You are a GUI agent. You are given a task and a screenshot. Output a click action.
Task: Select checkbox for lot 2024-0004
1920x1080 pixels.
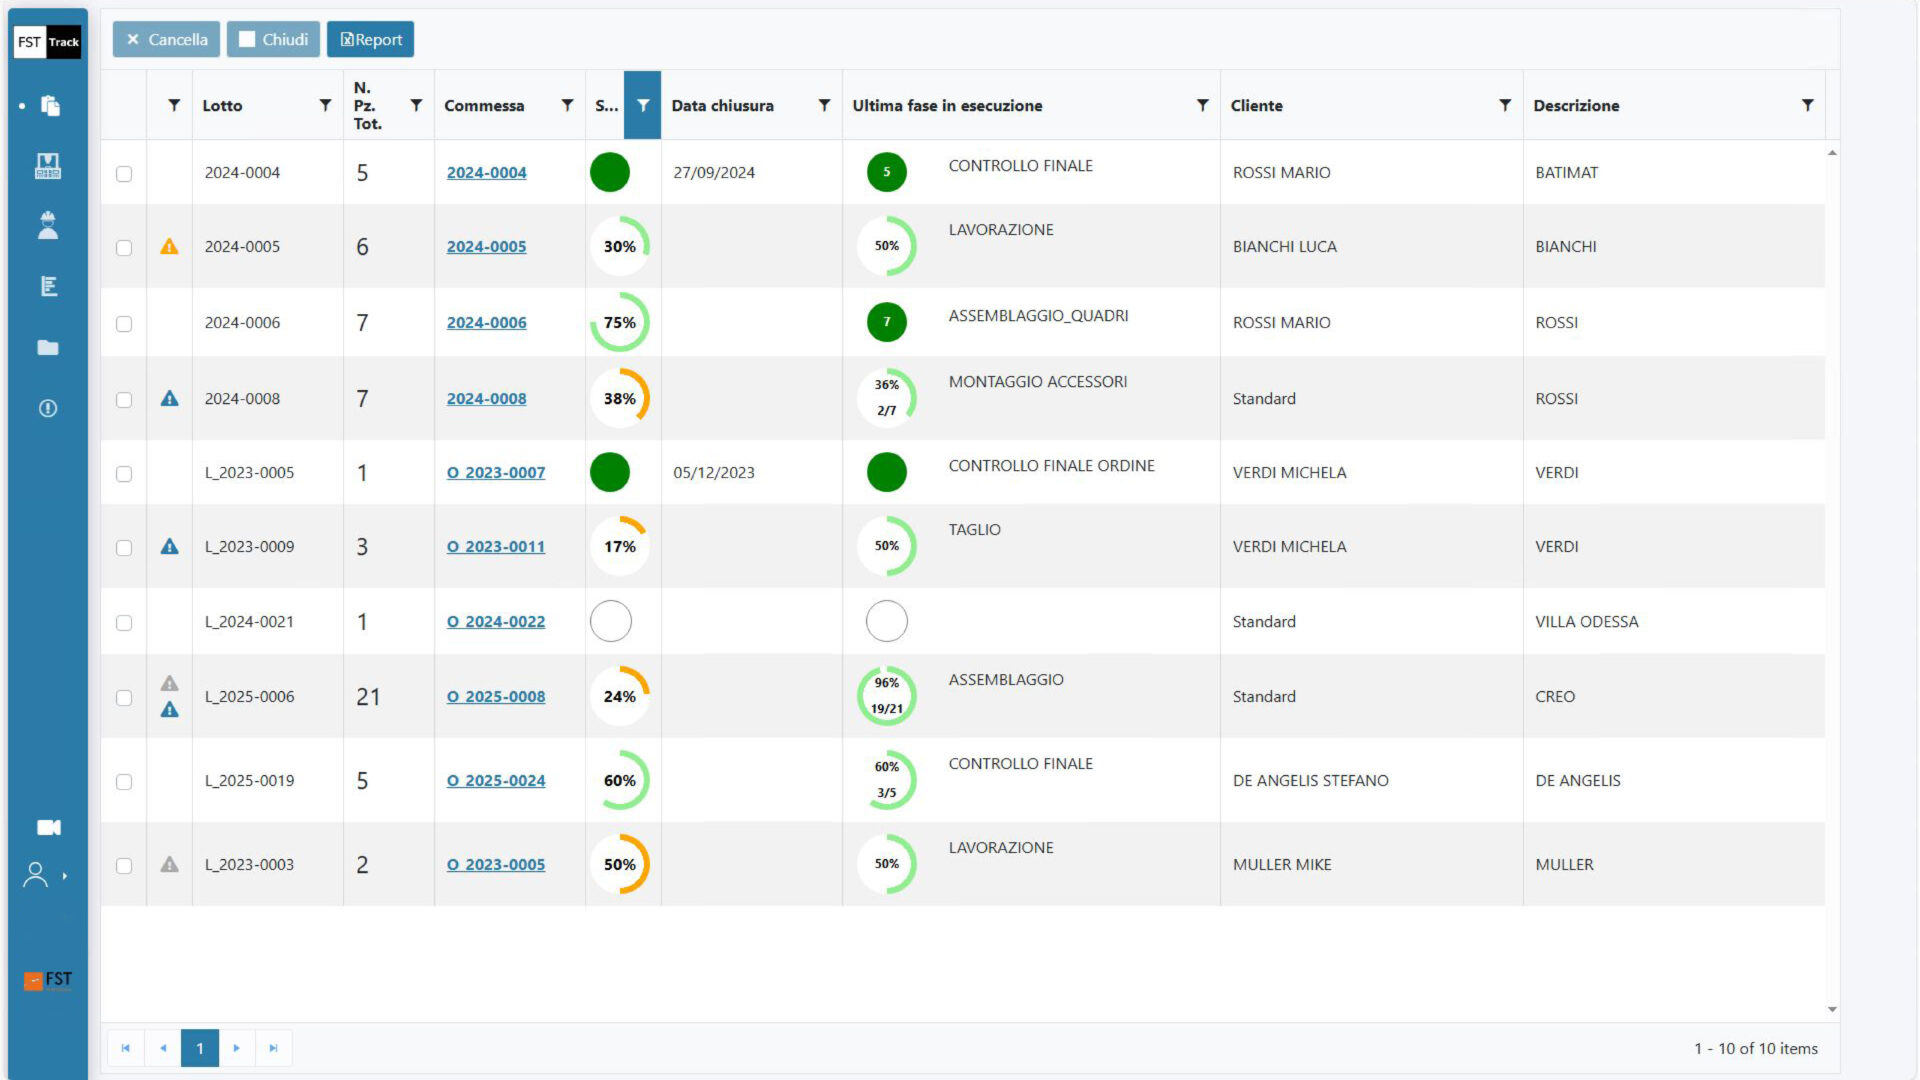tap(124, 174)
